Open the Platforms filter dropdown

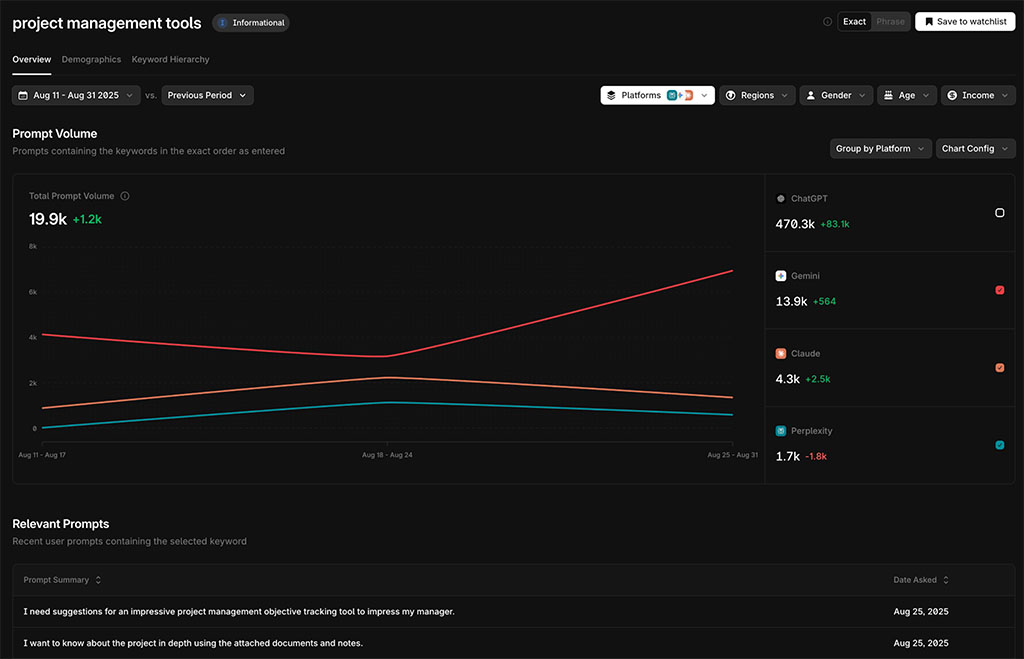tap(657, 94)
